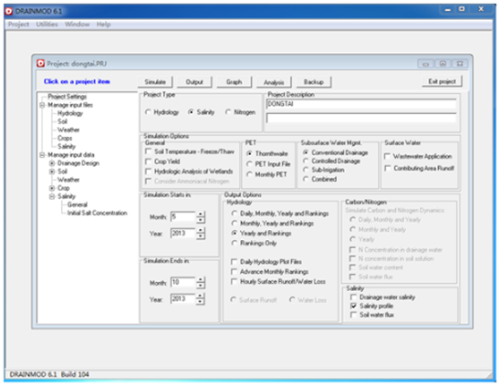The image size is (500, 386).
Task: Collapse the Manage input data tree node
Action: [x=42, y=155]
